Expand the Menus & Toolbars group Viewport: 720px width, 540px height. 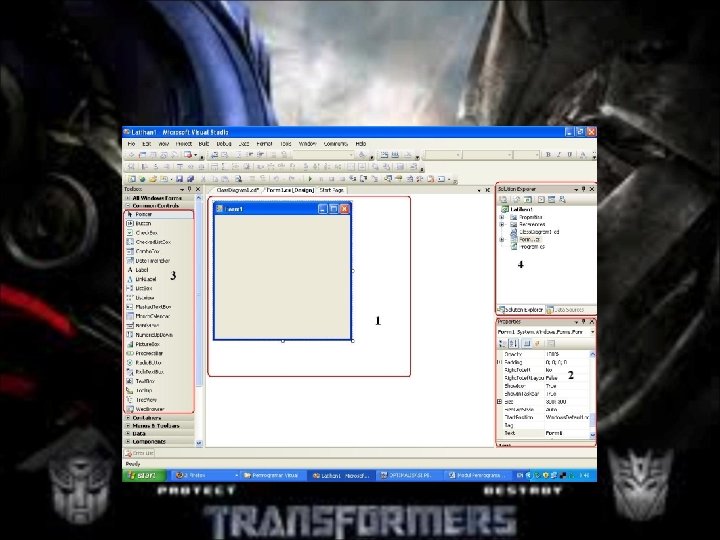158,426
